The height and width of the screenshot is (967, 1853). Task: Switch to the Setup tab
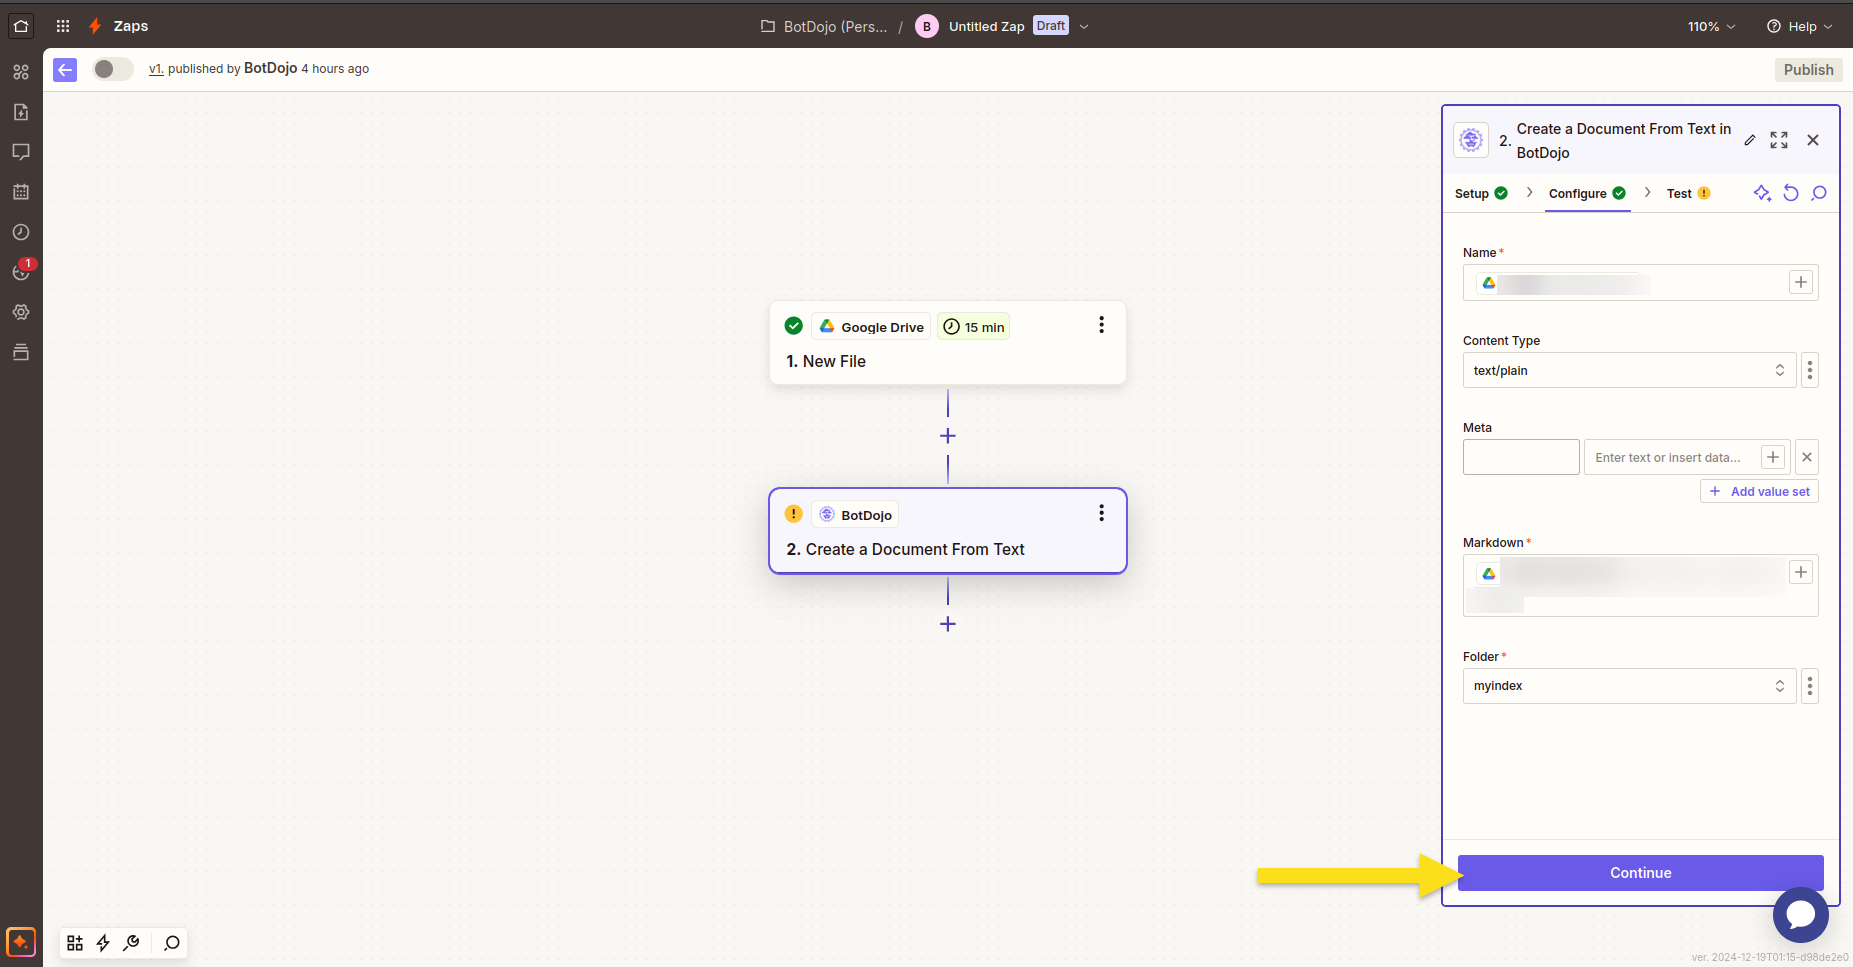pyautogui.click(x=1481, y=194)
